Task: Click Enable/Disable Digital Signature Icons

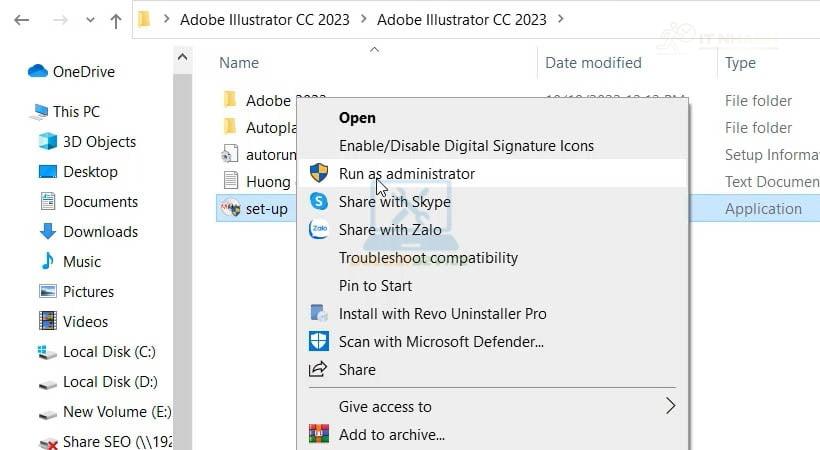Action: (x=466, y=145)
